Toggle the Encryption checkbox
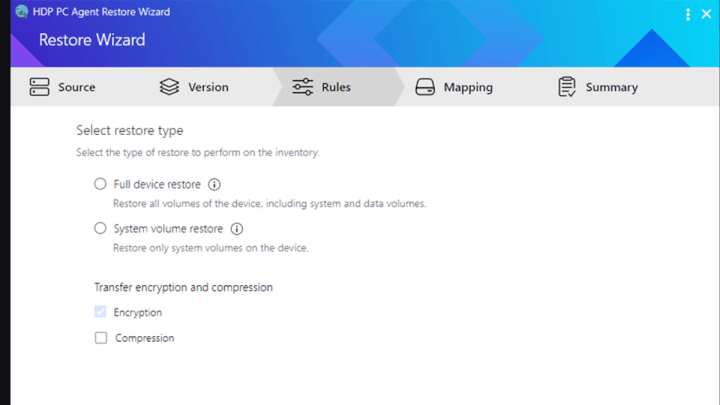Screen dimensions: 720x405 click(101, 312)
